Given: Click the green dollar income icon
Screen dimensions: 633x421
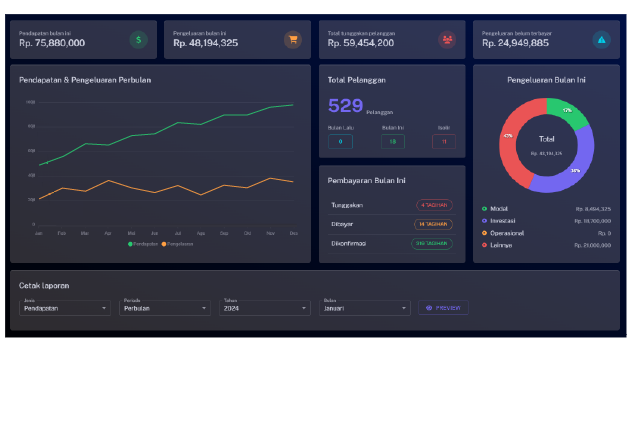Looking at the screenshot, I should pos(139,40).
